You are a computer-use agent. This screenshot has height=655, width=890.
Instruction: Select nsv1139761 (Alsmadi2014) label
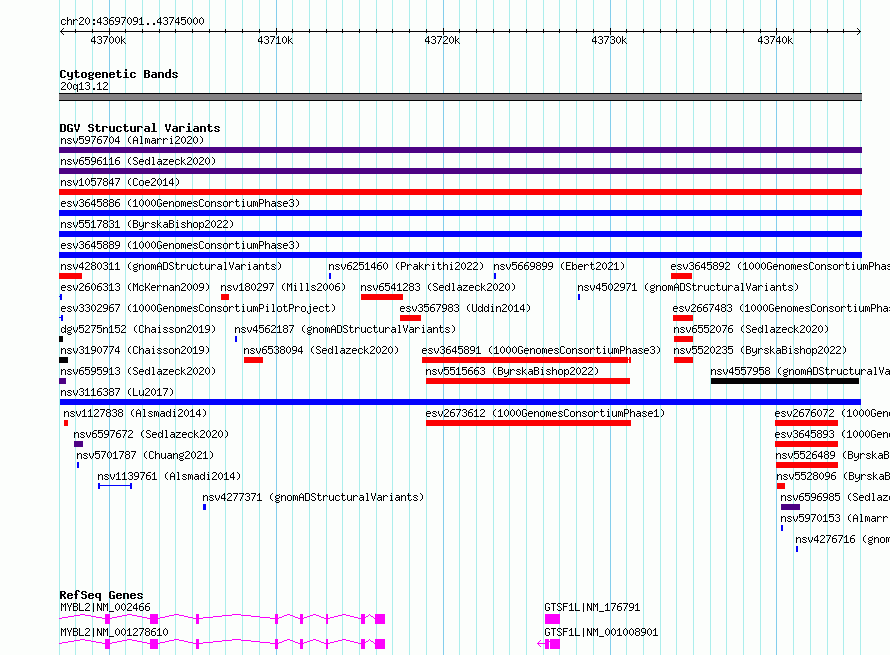click(x=169, y=476)
